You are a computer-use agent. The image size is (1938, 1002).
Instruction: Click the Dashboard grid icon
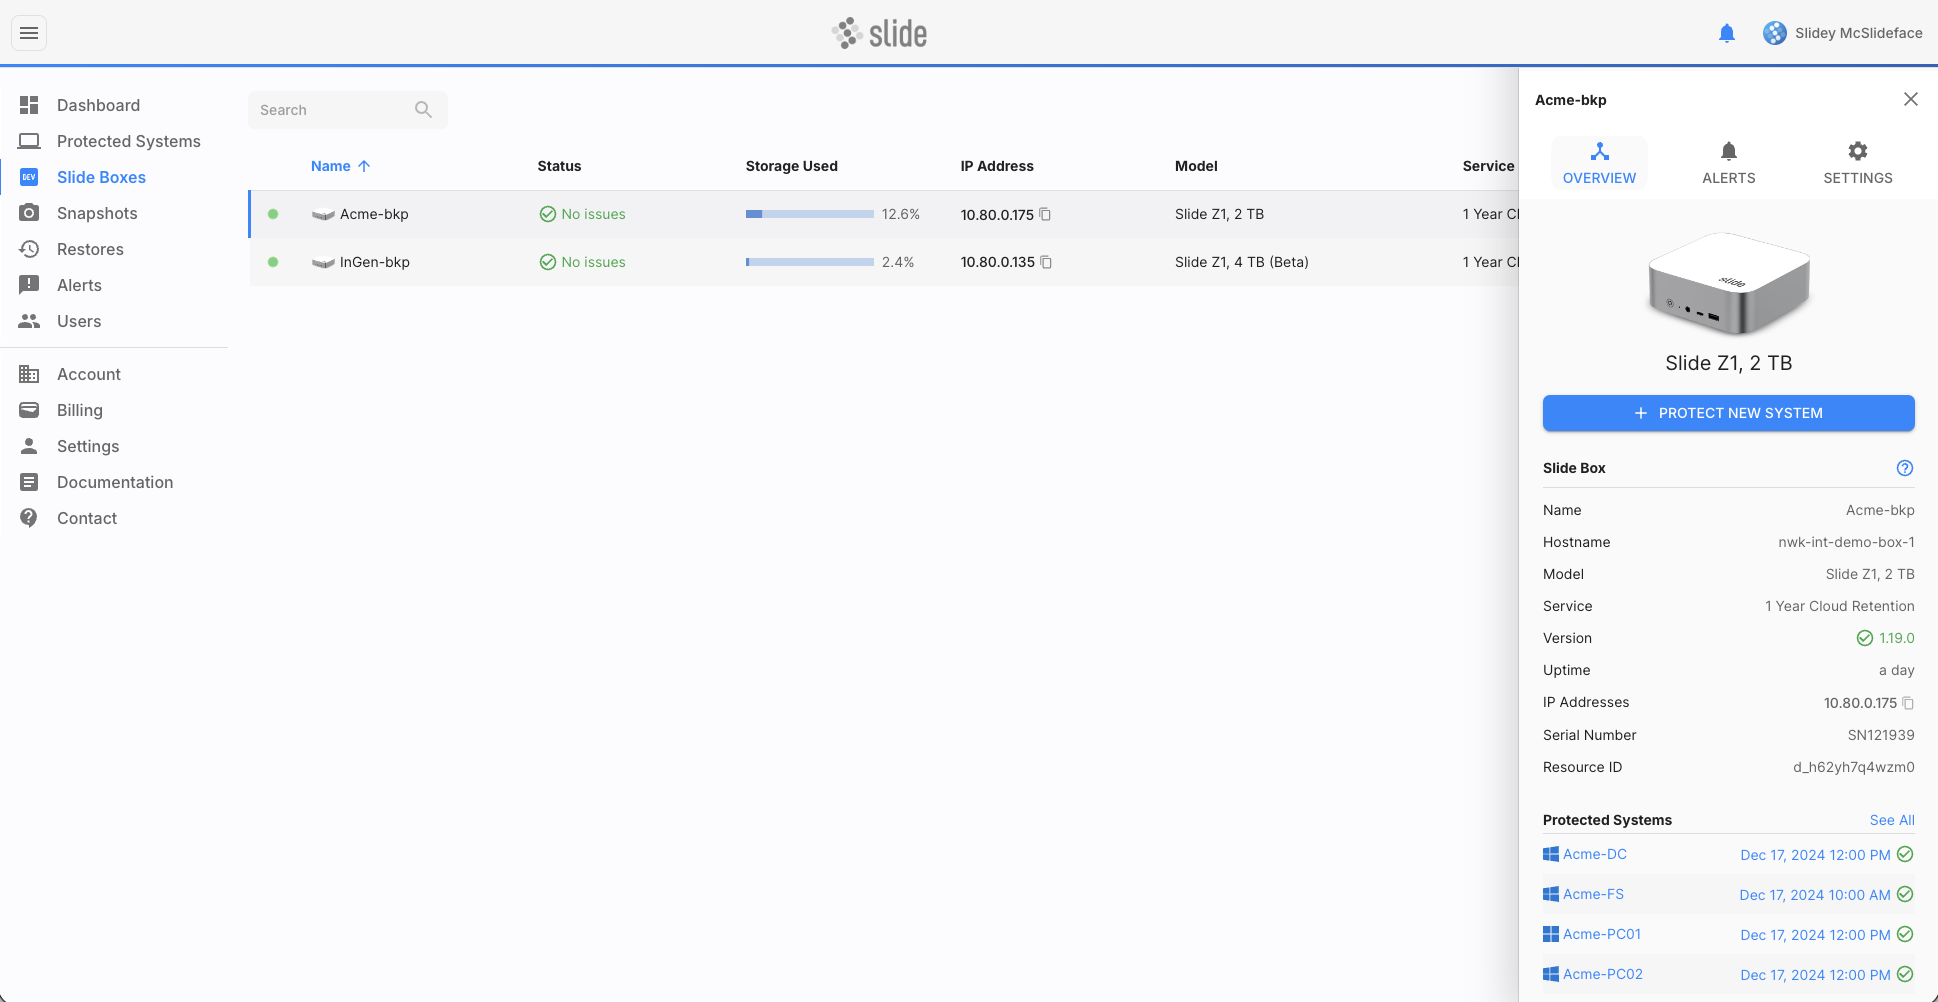click(x=29, y=105)
